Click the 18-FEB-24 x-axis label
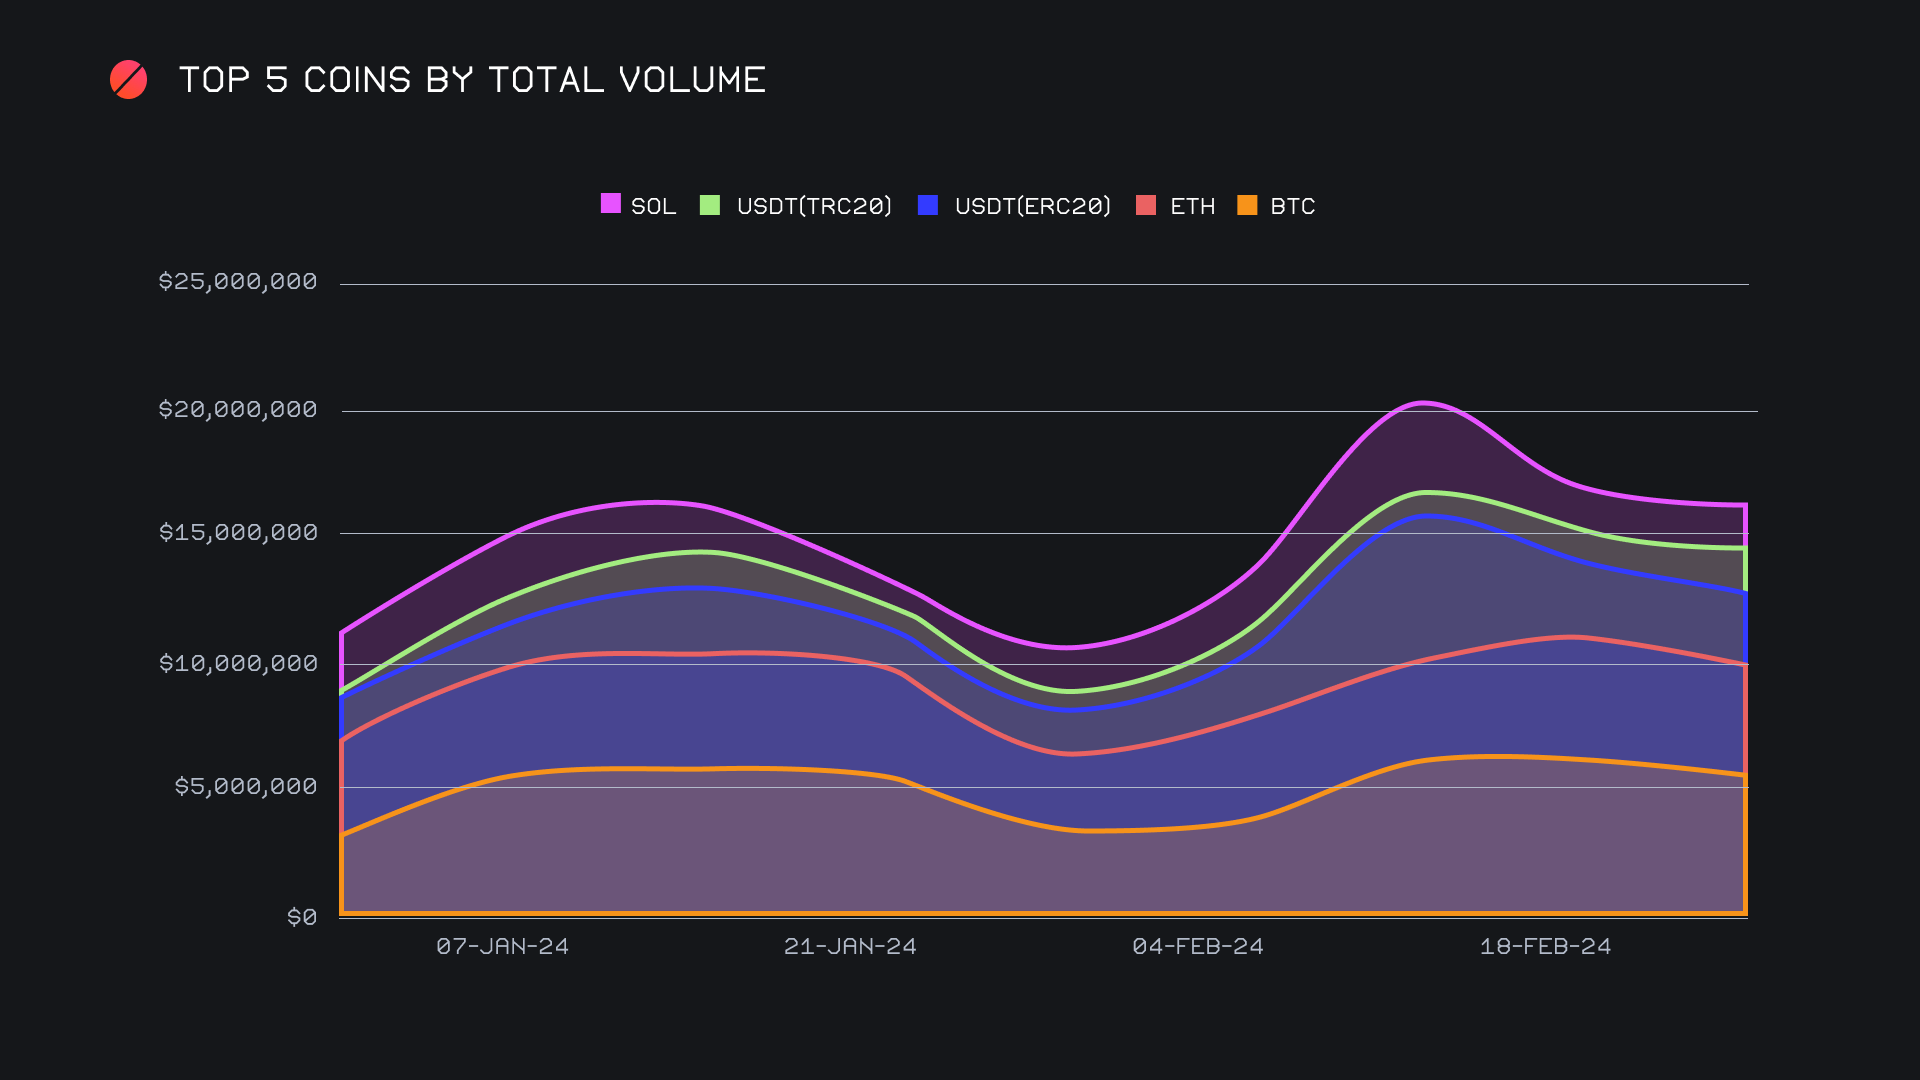This screenshot has height=1080, width=1920. click(1545, 946)
